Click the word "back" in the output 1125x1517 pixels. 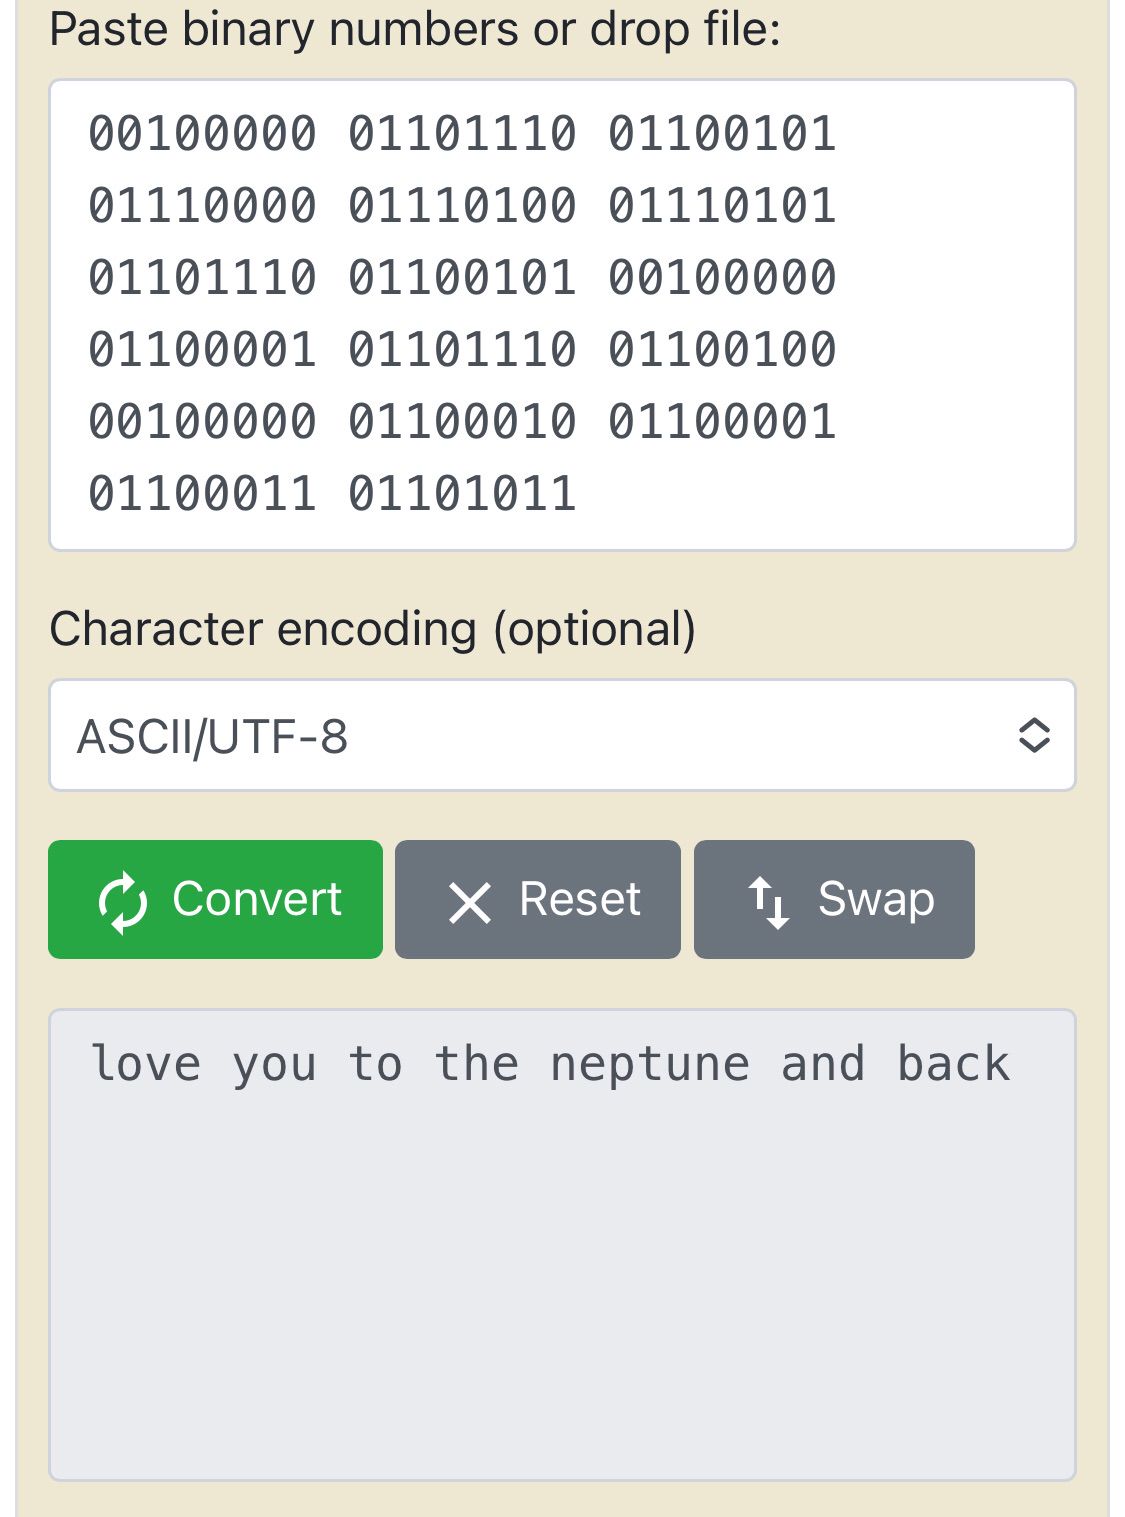[953, 1064]
